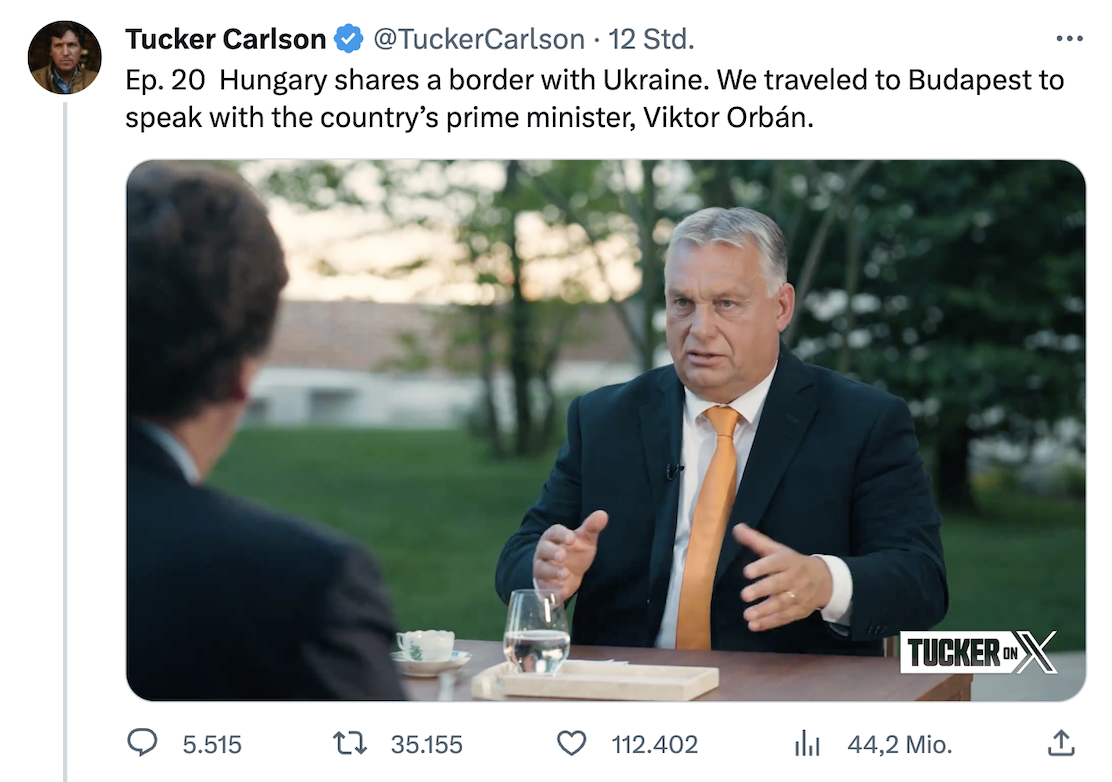Click the 112.402 likes count
This screenshot has width=1112, height=782.
click(654, 744)
